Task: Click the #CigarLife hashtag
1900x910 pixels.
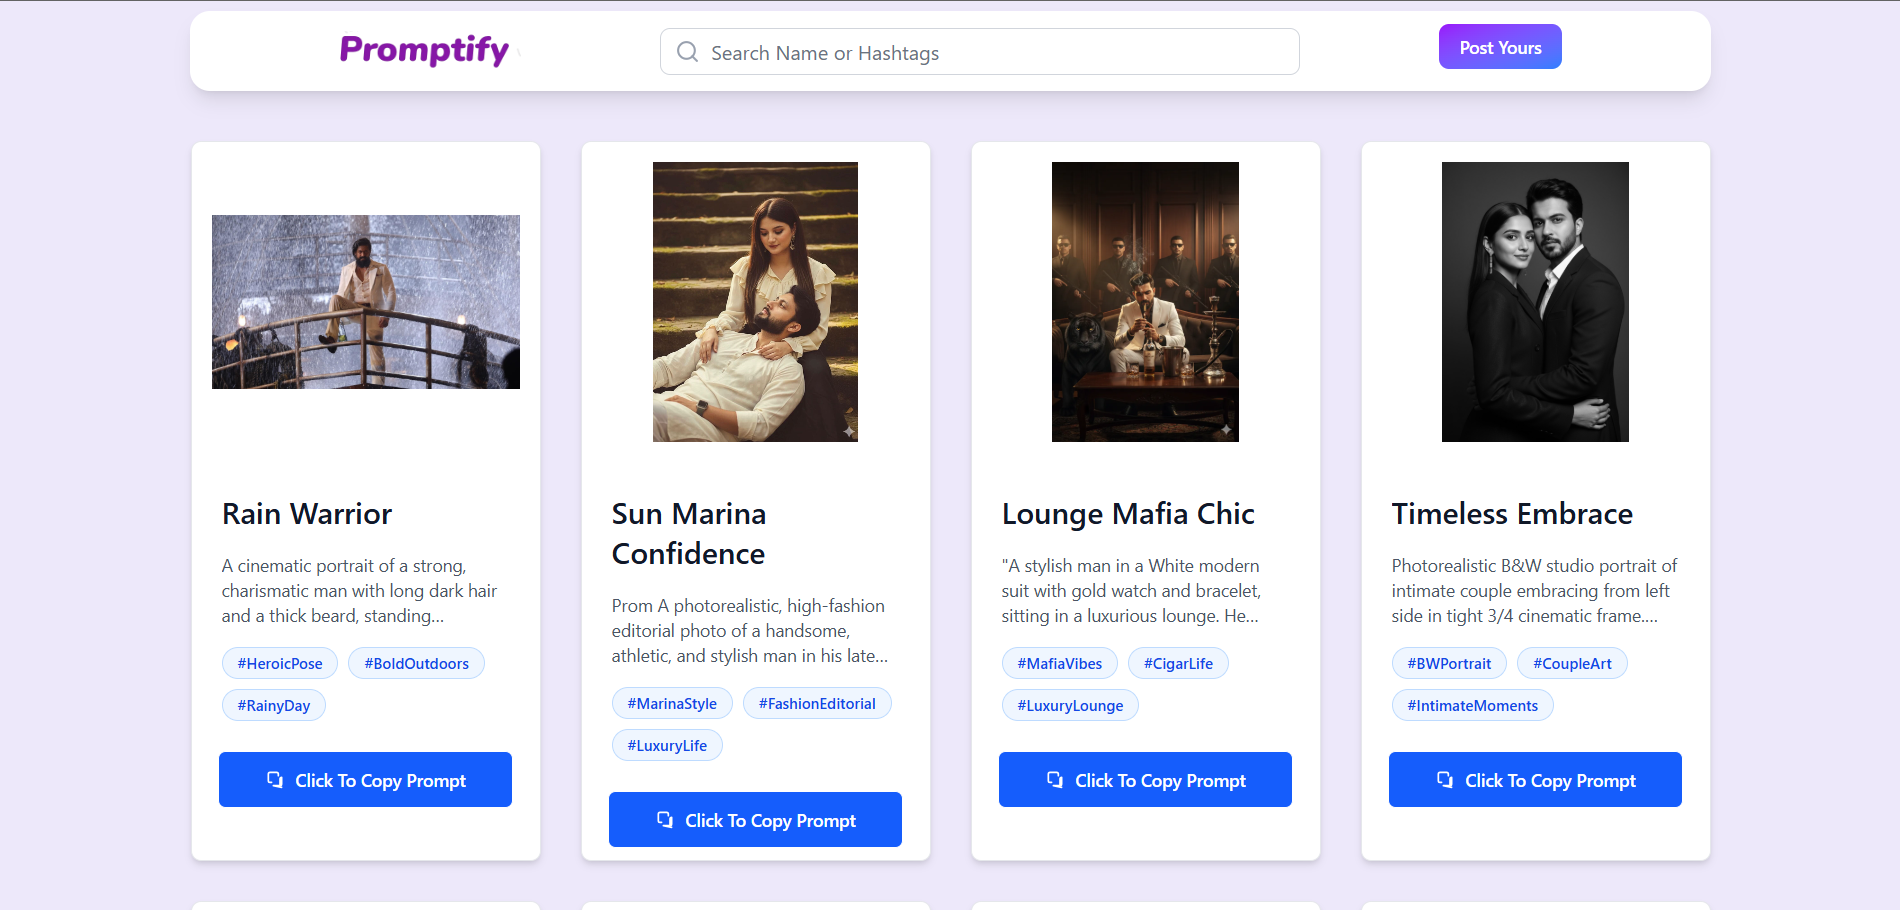Action: (x=1178, y=663)
